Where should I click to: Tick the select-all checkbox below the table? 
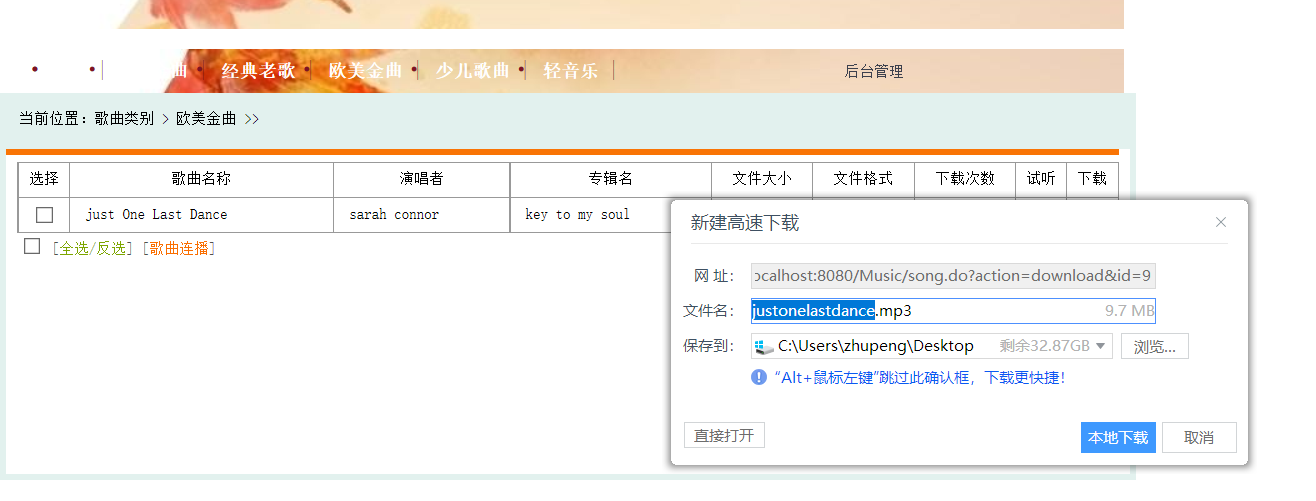tap(32, 247)
